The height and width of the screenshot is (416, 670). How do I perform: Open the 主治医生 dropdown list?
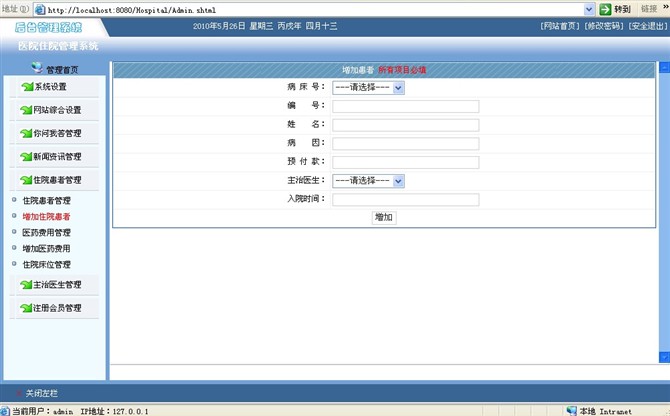pos(398,181)
